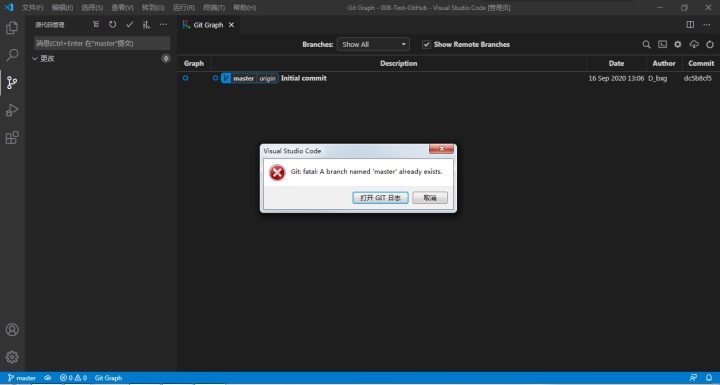720x385 pixels.
Task: Open the 编辑(E) menu
Action: [62, 8]
